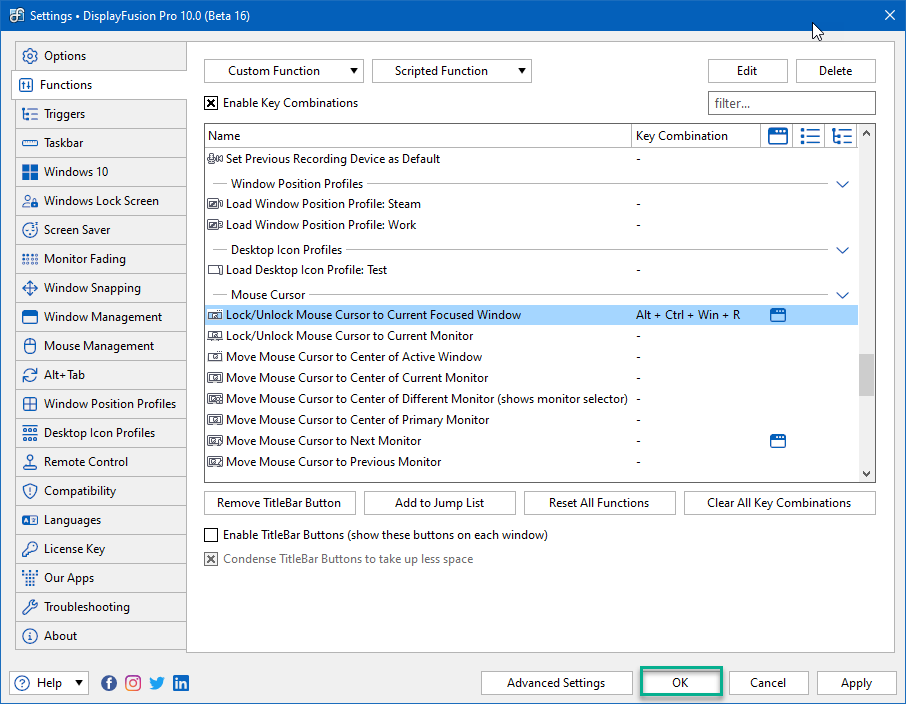The image size is (906, 704).
Task: Click the Edit button
Action: [x=747, y=71]
